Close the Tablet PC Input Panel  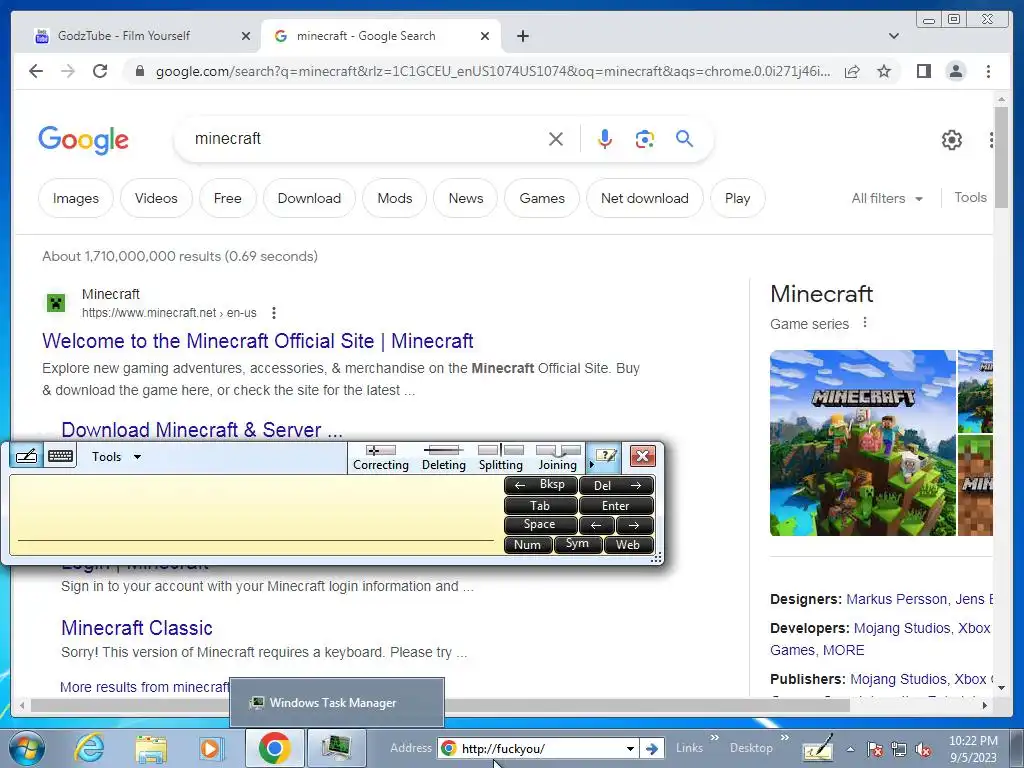pos(643,456)
